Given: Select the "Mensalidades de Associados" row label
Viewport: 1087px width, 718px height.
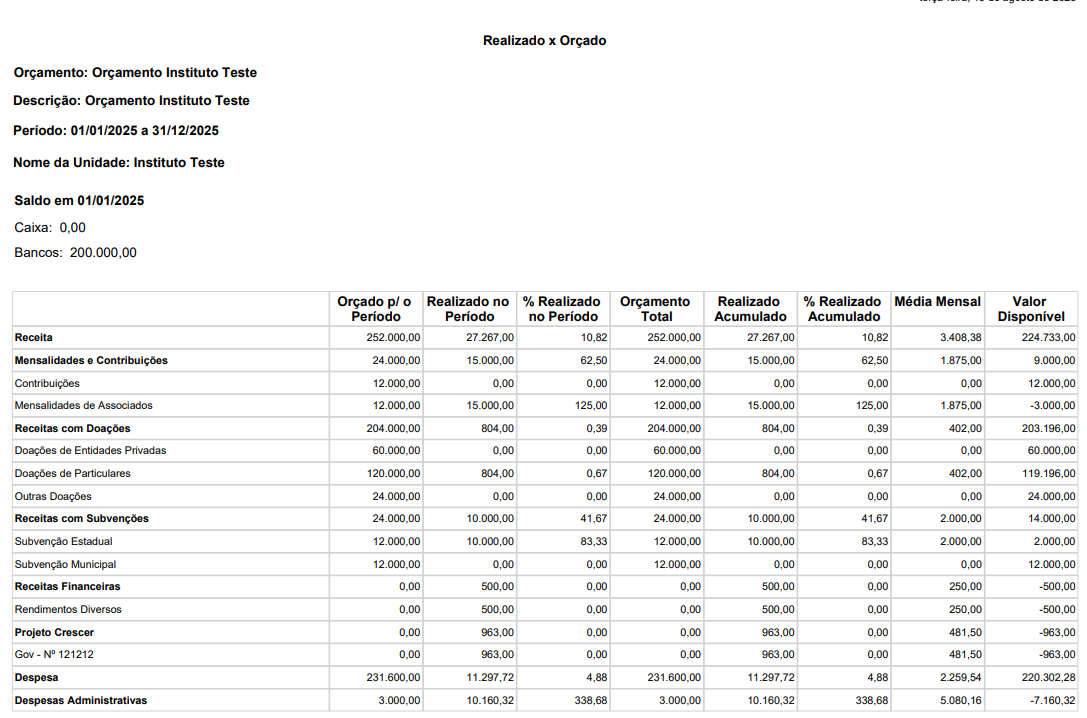Looking at the screenshot, I should (83, 405).
